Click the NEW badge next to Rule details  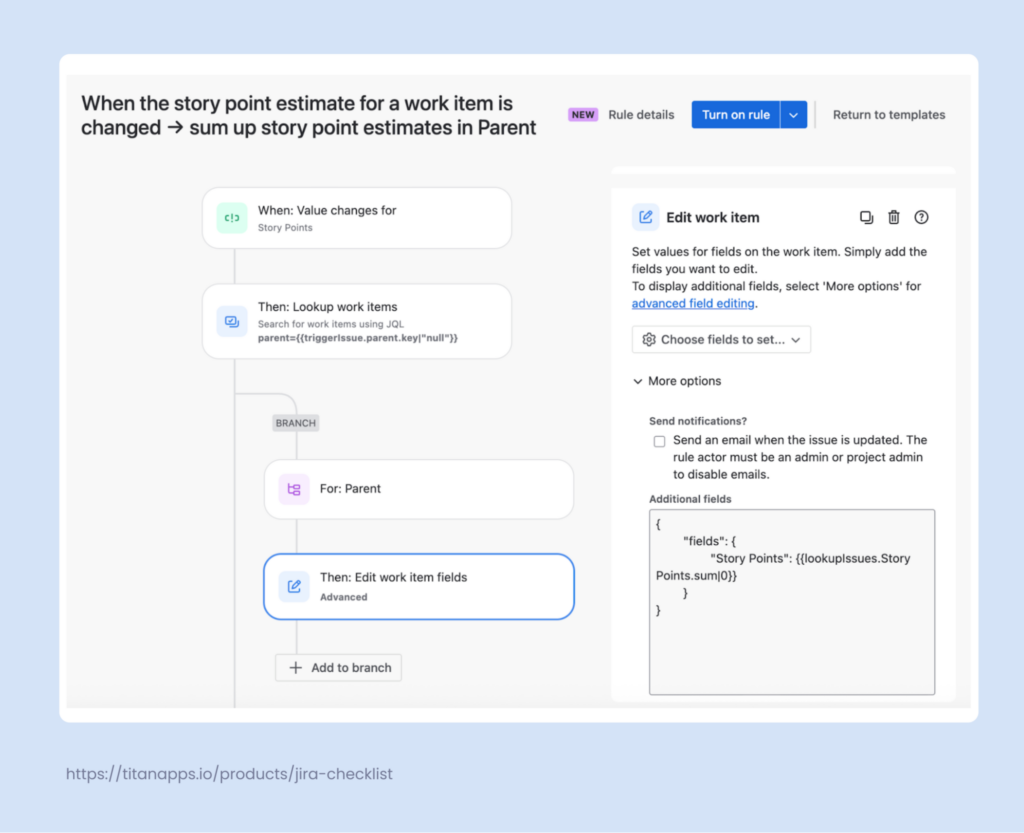pyautogui.click(x=583, y=114)
